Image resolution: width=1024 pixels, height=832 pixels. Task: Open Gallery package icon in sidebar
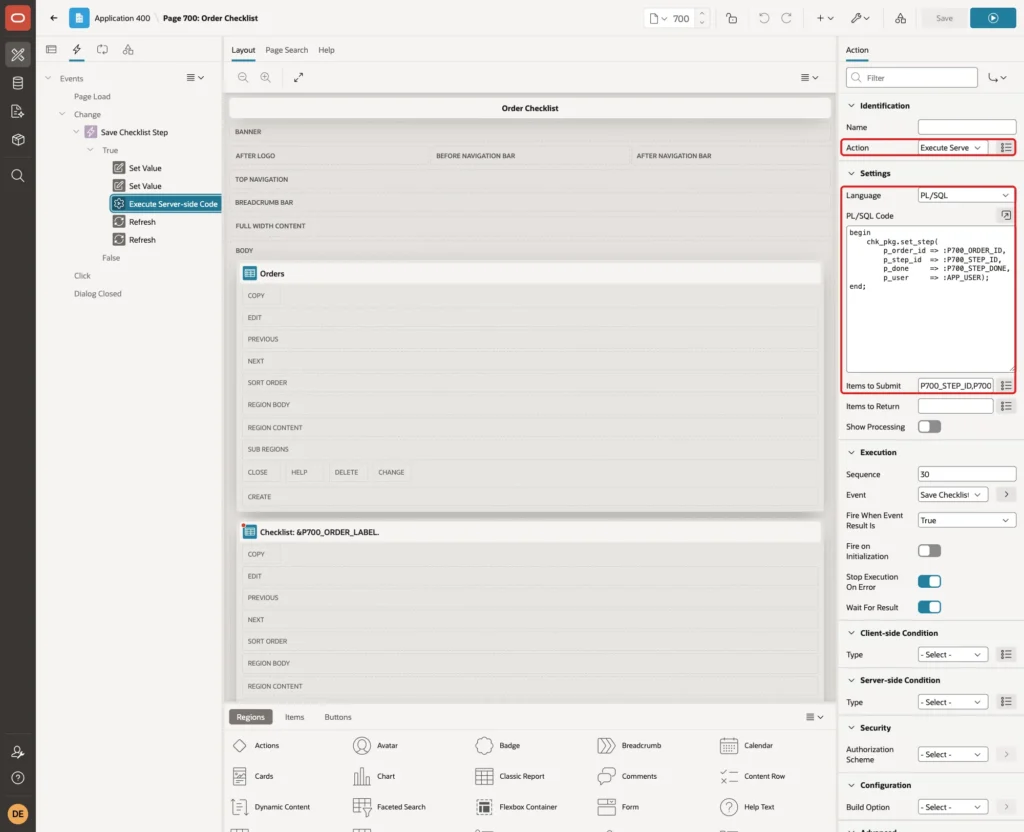pos(18,140)
